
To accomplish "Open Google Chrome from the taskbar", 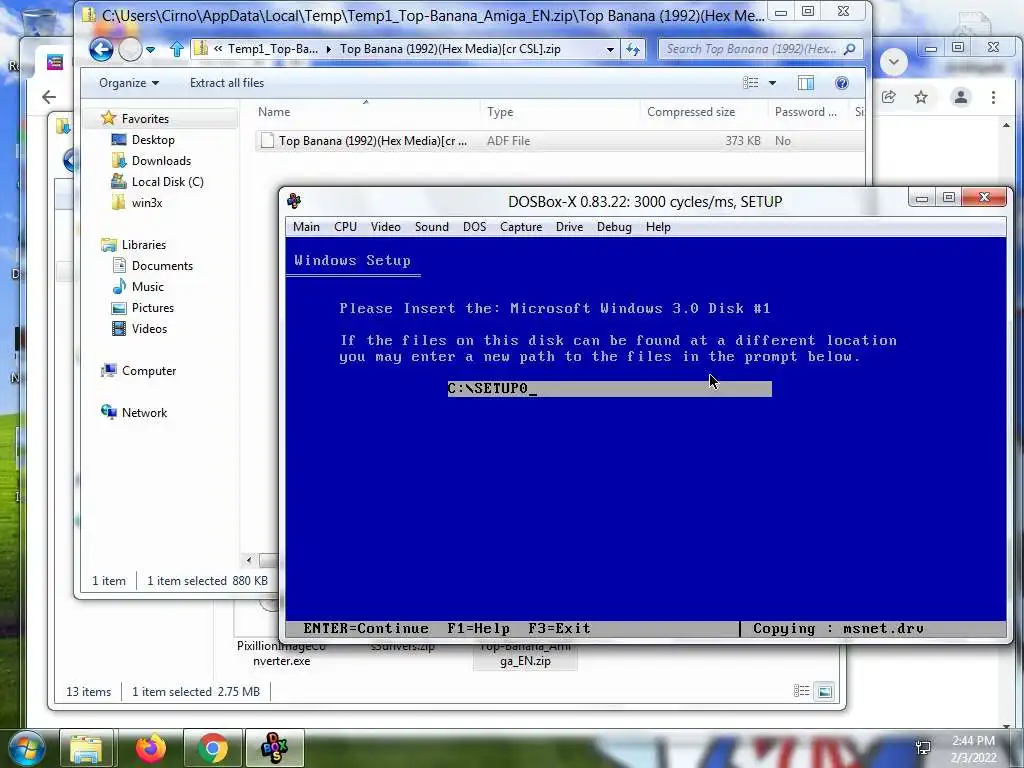I will (x=213, y=748).
